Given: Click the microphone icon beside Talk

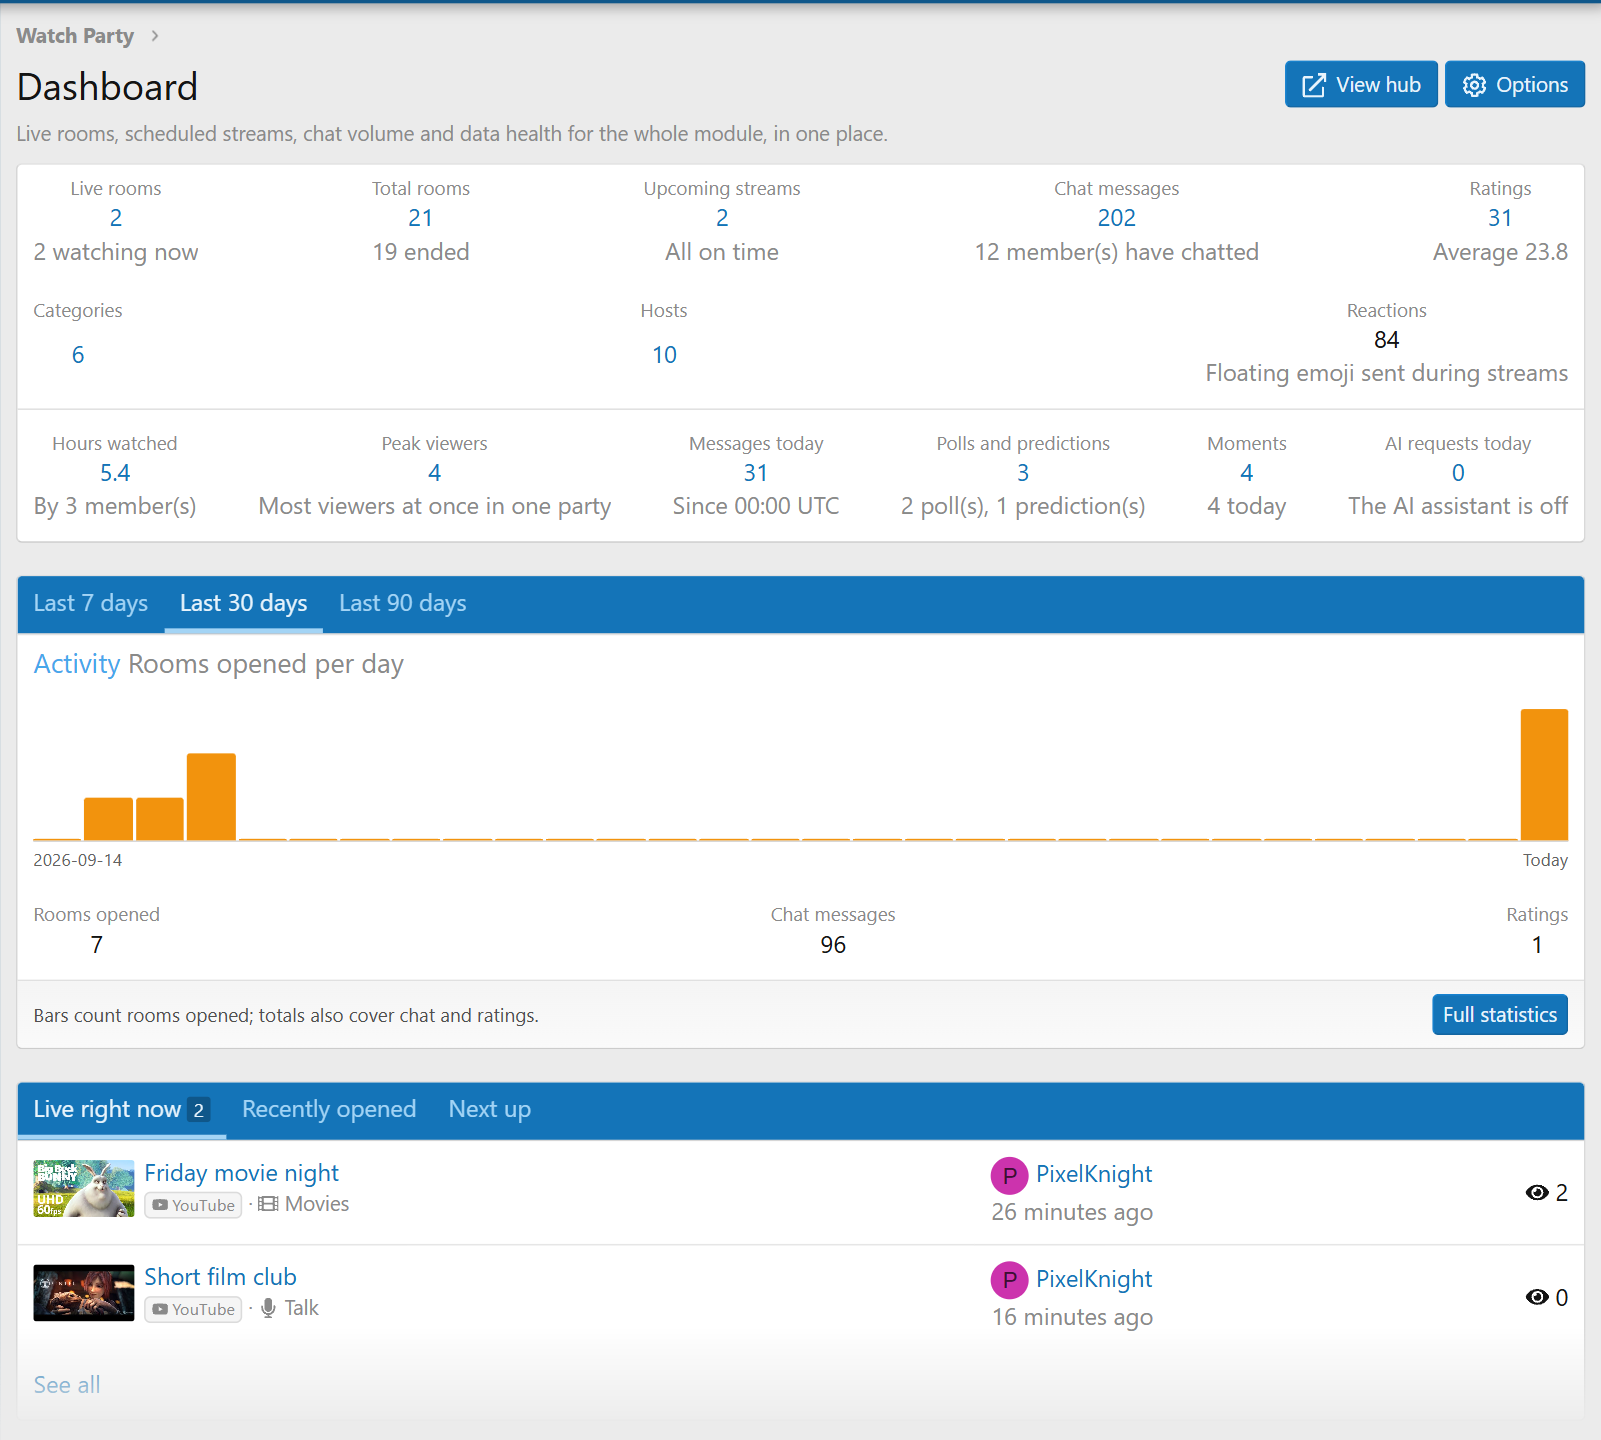Looking at the screenshot, I should coord(268,1308).
